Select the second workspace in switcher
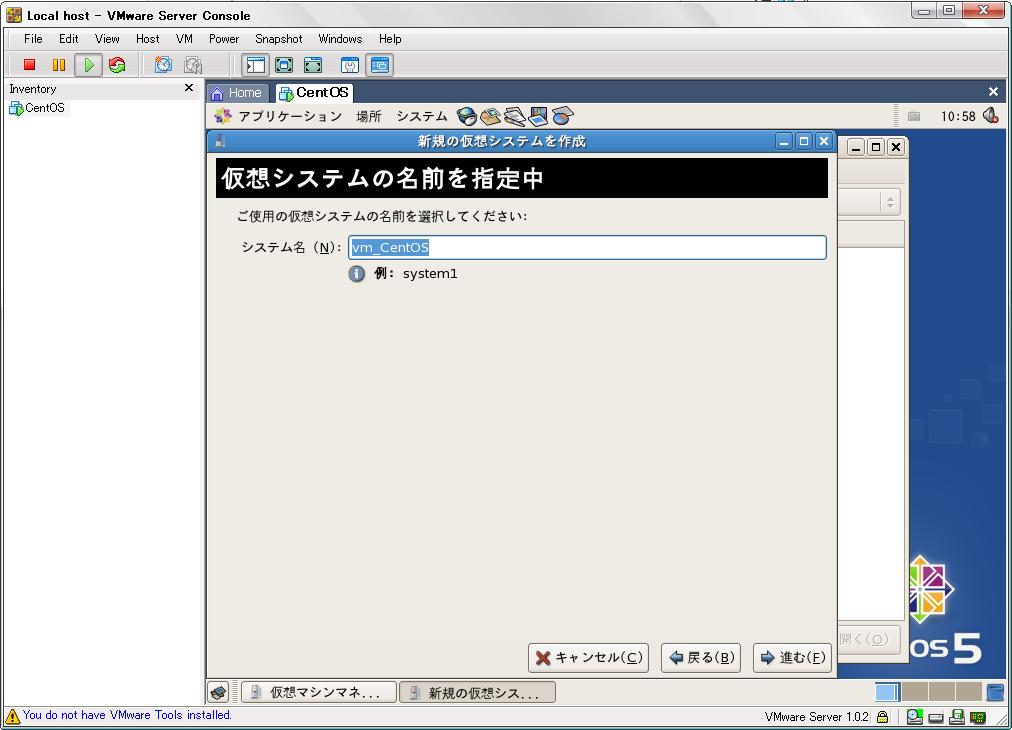 point(915,692)
